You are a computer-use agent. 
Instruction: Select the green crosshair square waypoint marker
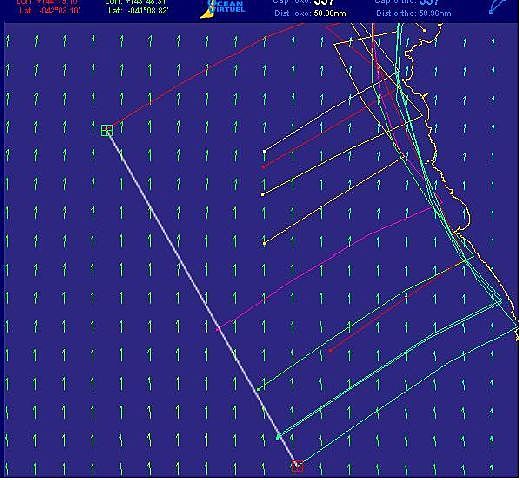[107, 130]
